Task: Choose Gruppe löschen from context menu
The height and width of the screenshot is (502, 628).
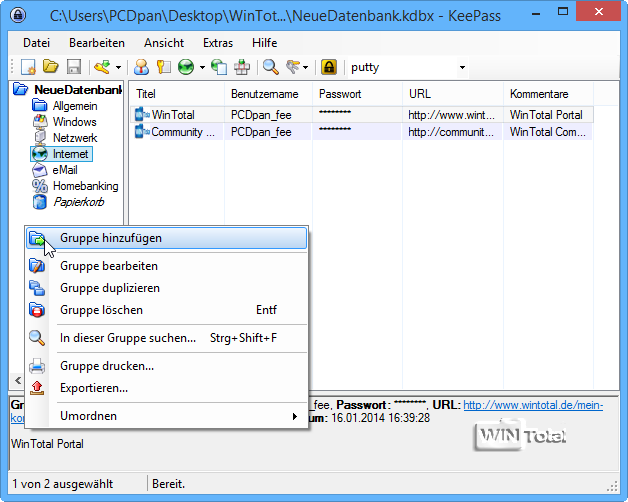Action: point(166,310)
